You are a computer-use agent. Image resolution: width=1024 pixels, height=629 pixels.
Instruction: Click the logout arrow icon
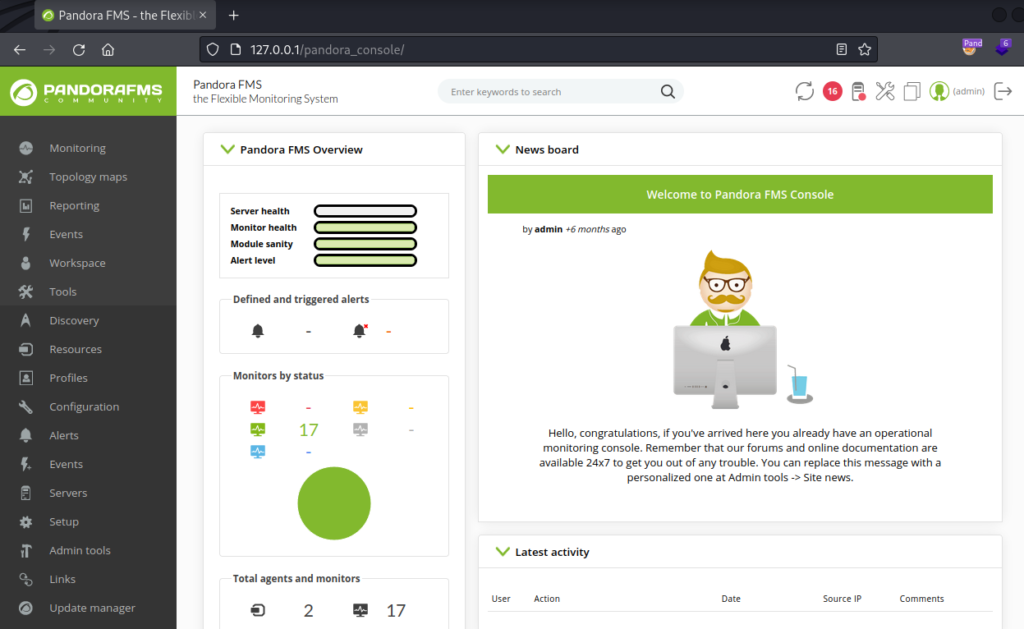[1002, 91]
